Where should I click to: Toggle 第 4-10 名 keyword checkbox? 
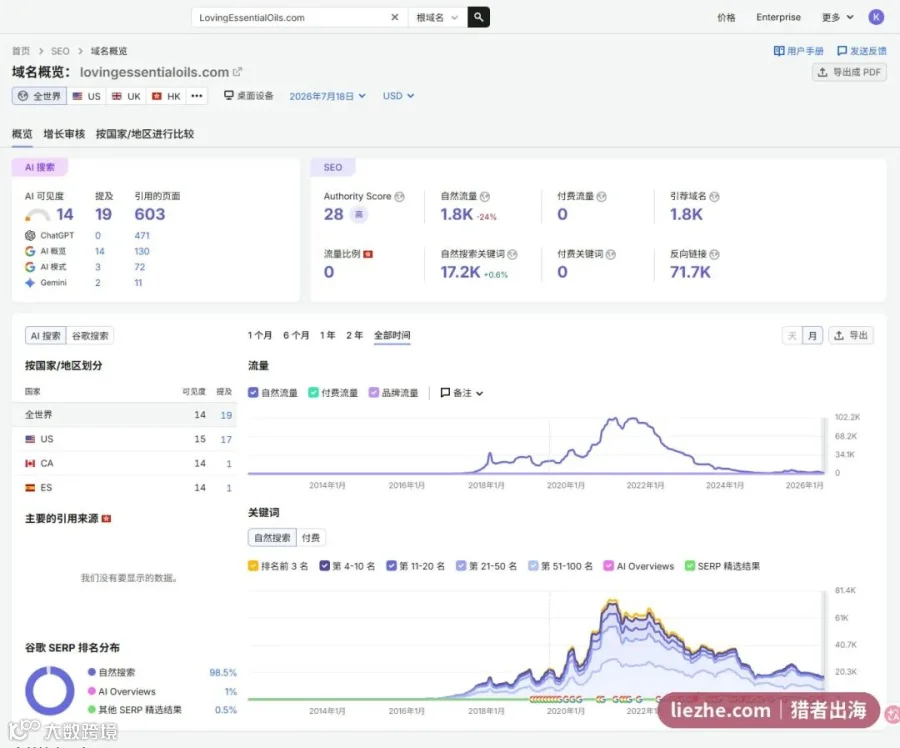pyautogui.click(x=324, y=566)
